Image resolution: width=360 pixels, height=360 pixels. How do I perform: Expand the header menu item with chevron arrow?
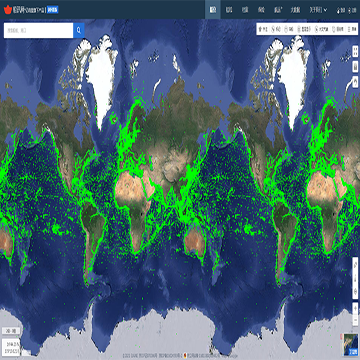click(318, 10)
